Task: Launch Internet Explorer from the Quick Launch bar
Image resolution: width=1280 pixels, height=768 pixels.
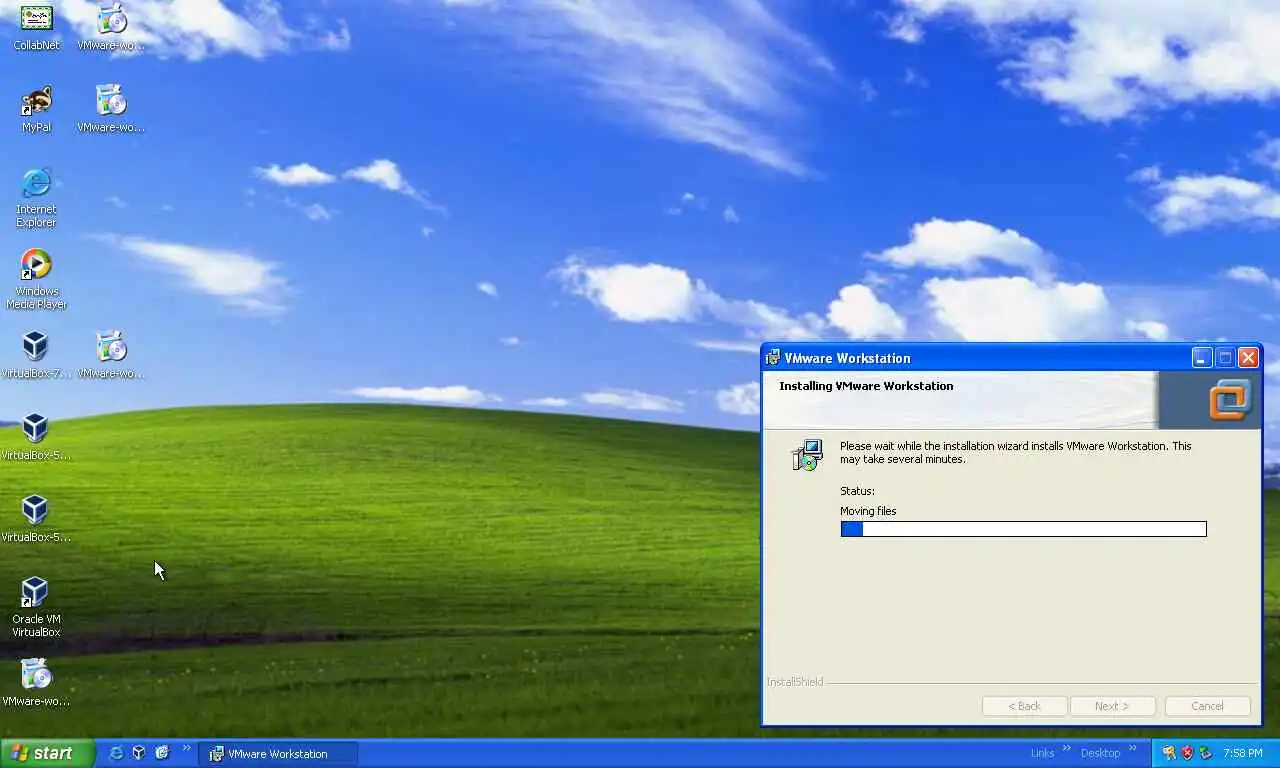Action: [116, 753]
